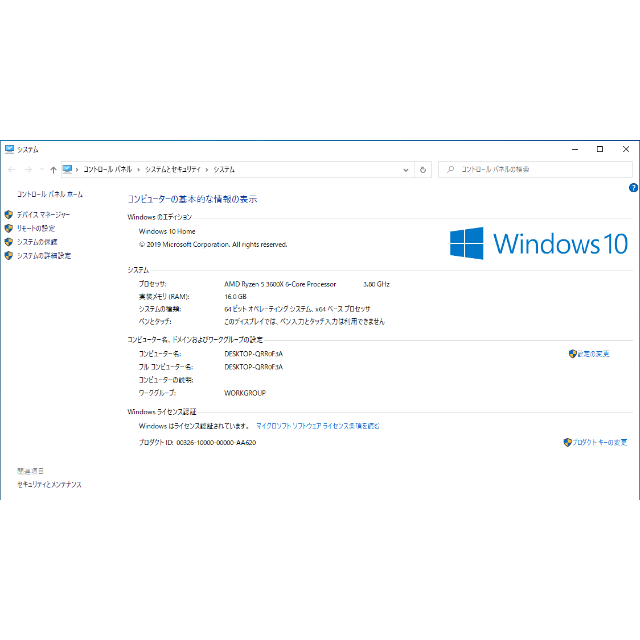Click プロダクト キーの変更 link

(x=599, y=442)
